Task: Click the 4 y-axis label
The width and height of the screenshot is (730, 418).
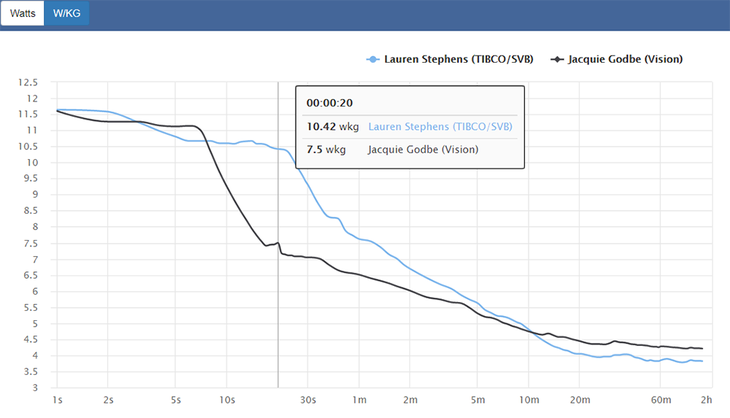Action: pyautogui.click(x=35, y=356)
